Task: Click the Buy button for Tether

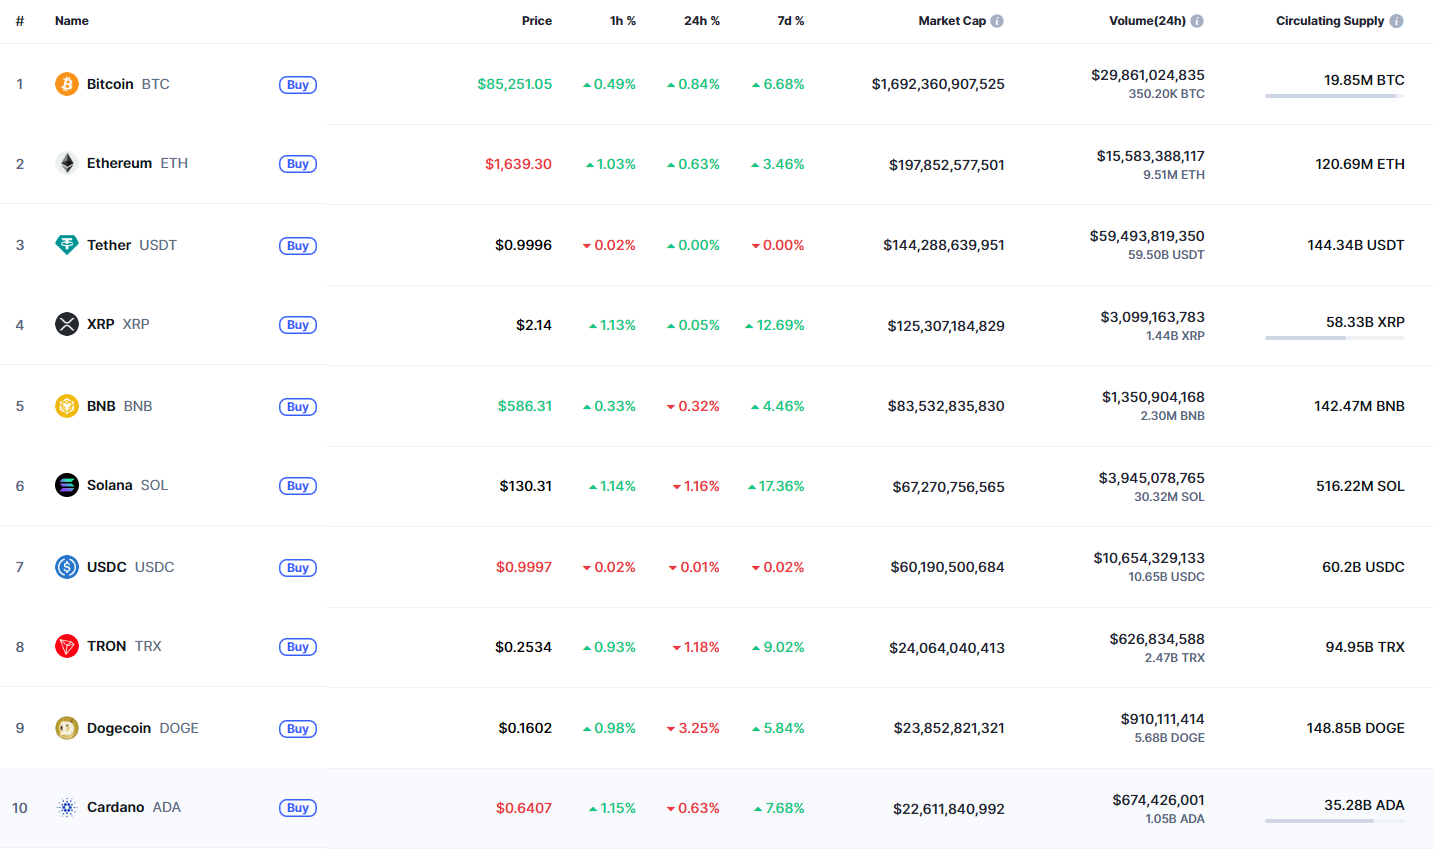Action: click(x=298, y=246)
